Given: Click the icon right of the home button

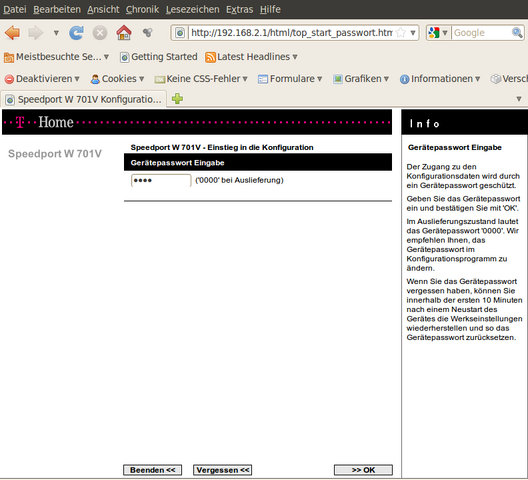Looking at the screenshot, I should [x=147, y=33].
